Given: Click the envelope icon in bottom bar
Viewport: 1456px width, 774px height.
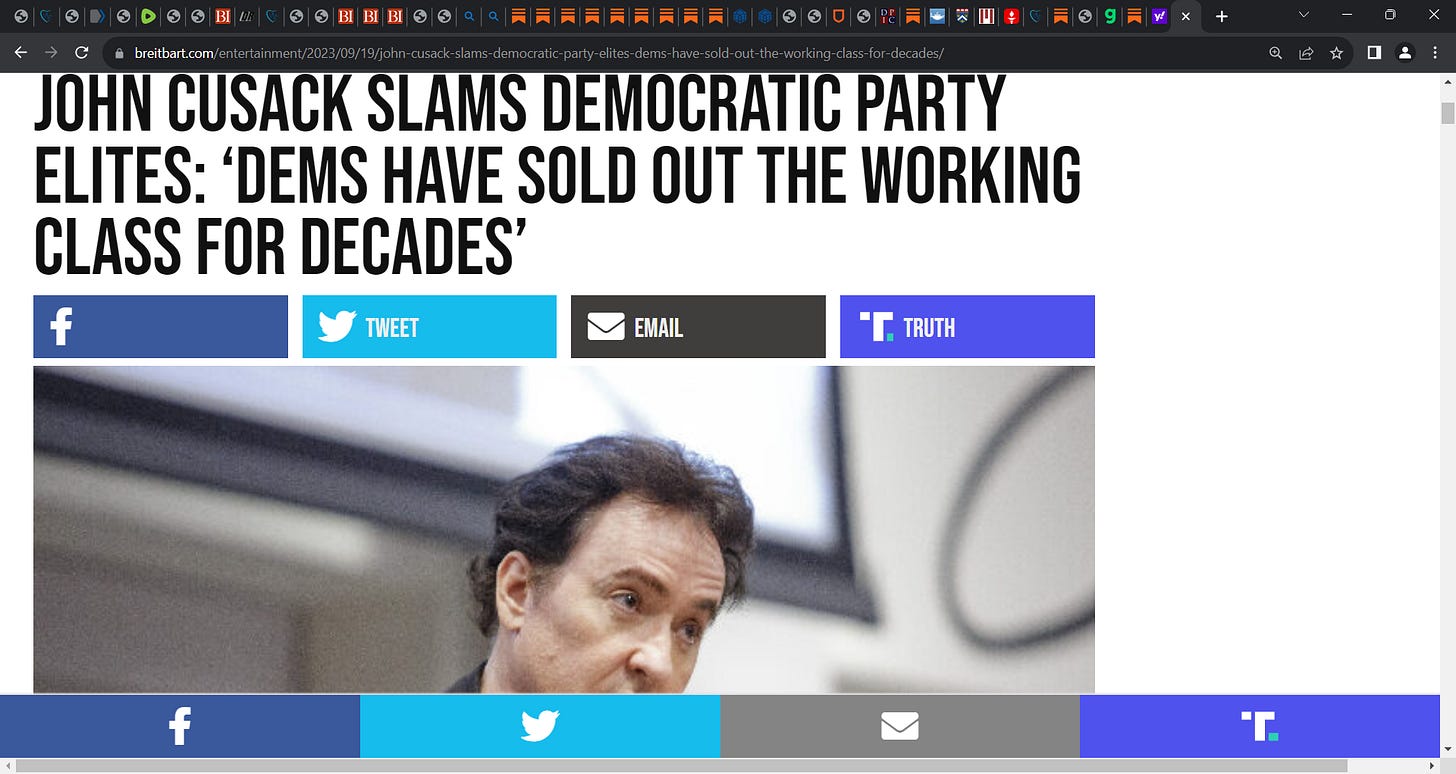Looking at the screenshot, I should coord(900,726).
